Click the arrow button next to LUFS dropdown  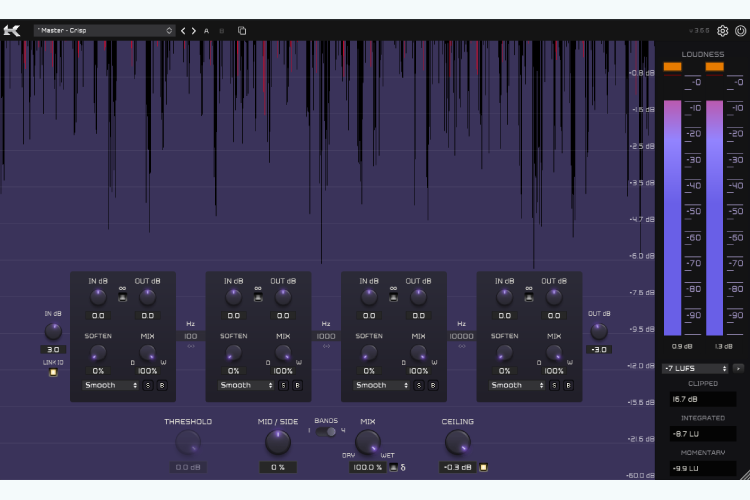pos(739,368)
